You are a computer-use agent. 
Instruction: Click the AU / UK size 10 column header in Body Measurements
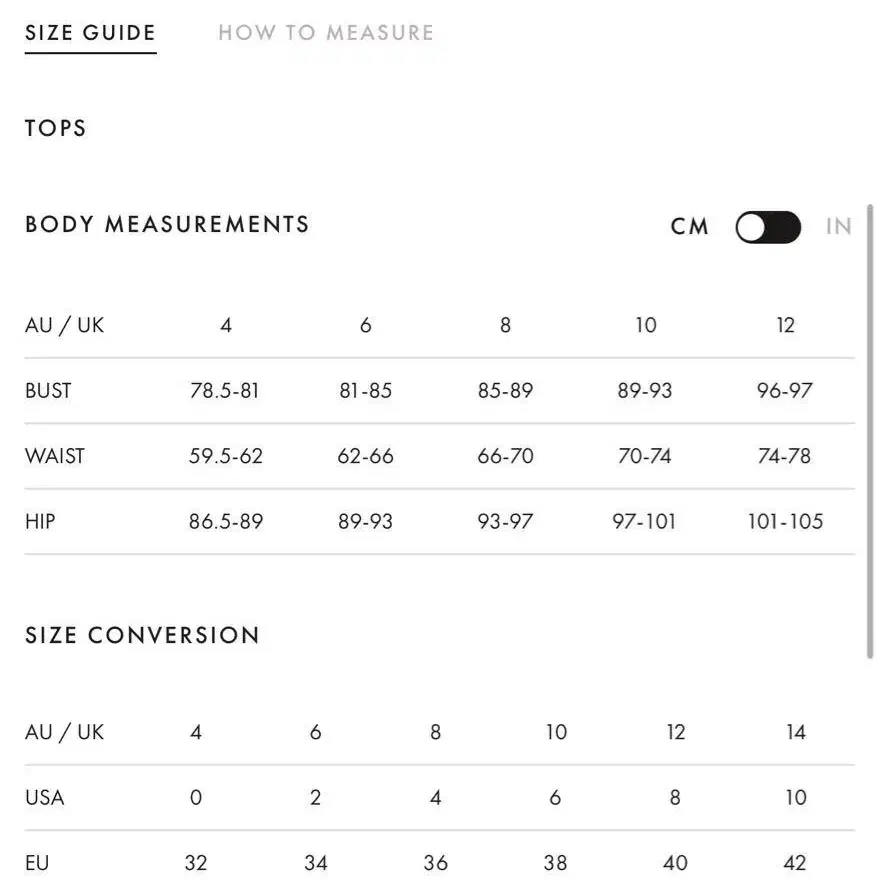[646, 325]
